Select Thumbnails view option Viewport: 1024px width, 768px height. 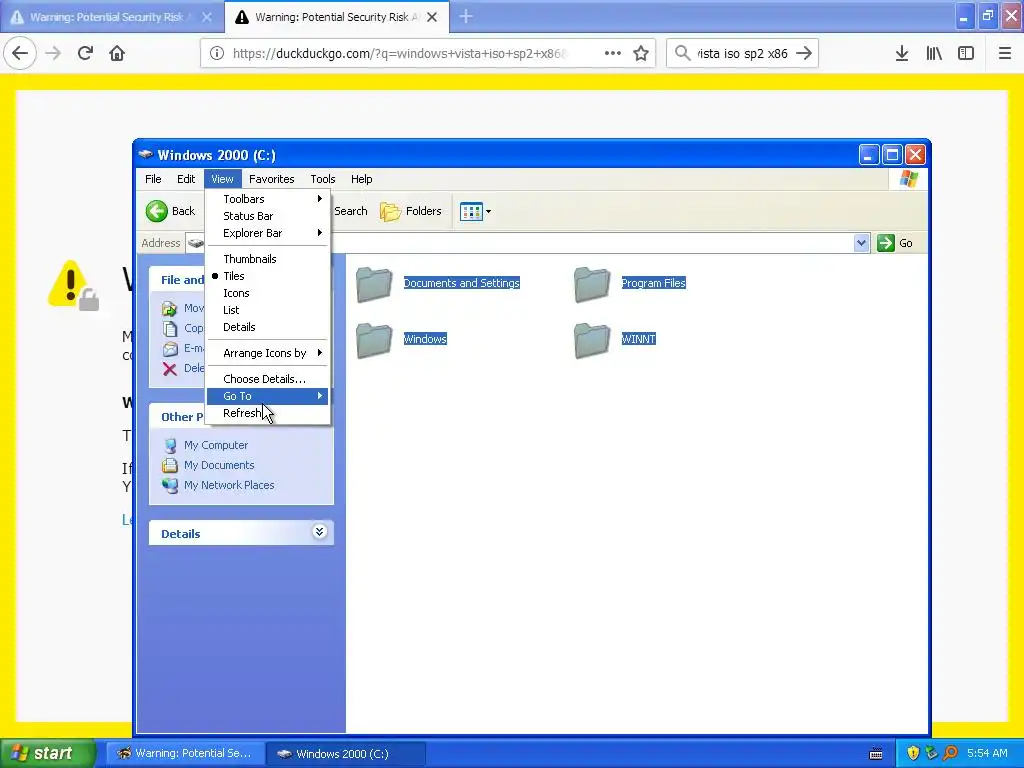(x=268, y=259)
